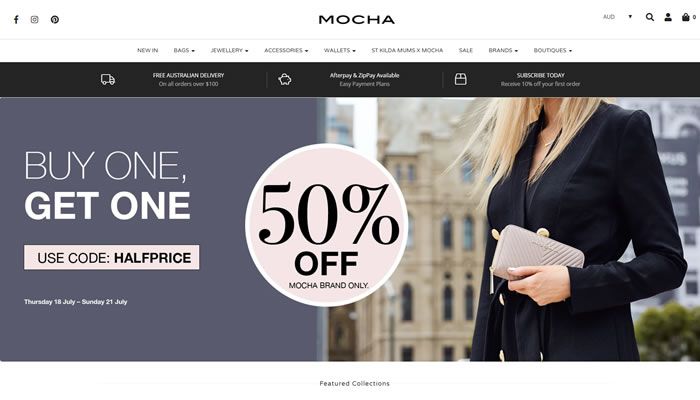Click the search magnifier icon
Screen dimensions: 700x400
(x=650, y=17)
